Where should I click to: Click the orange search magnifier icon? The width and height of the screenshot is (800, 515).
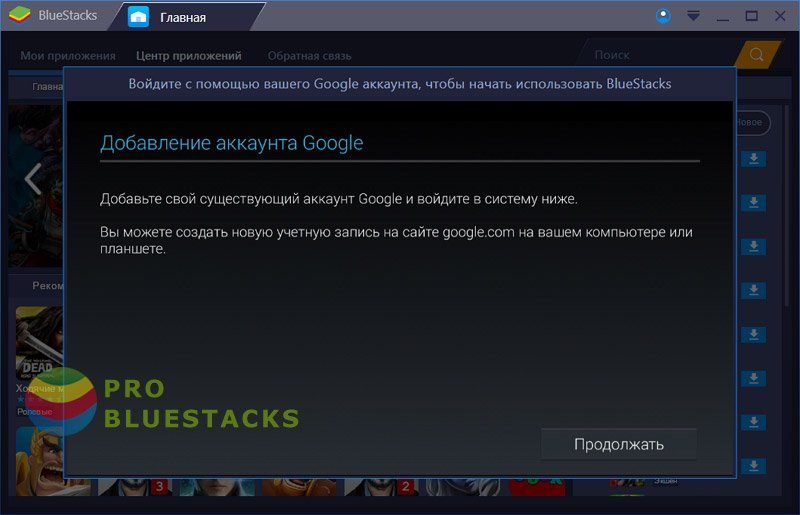756,55
